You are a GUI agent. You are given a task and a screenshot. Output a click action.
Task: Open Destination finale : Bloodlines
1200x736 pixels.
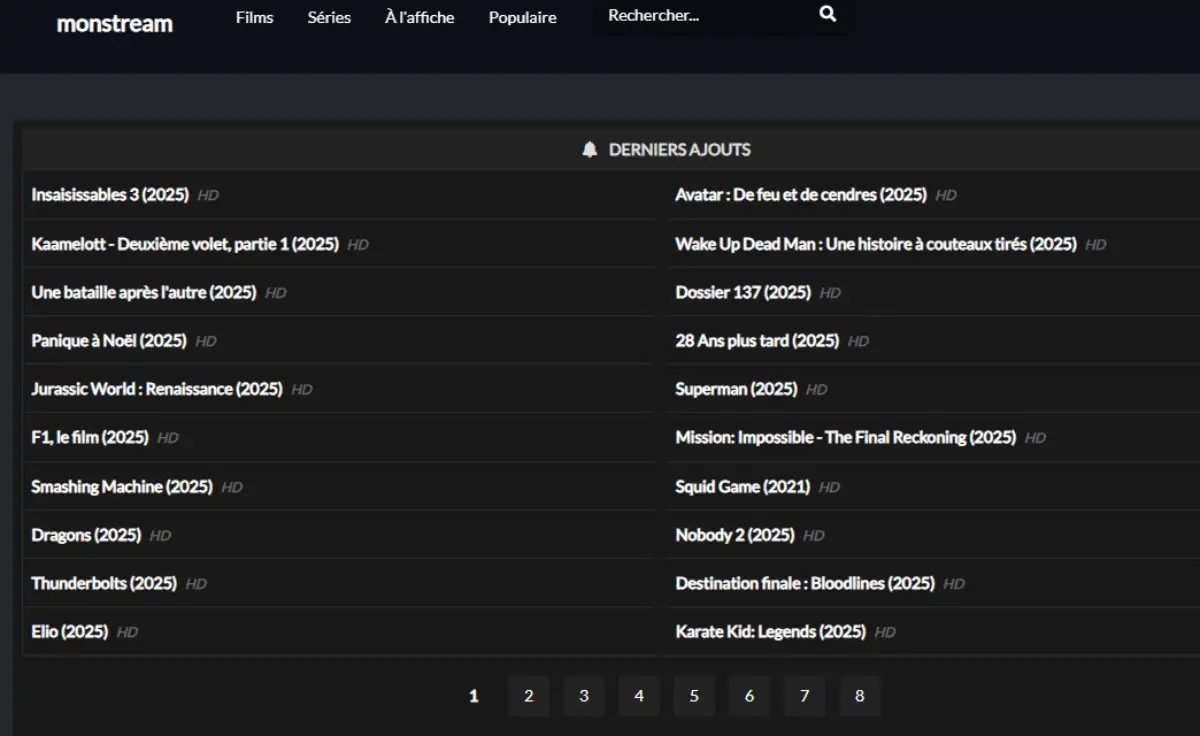pos(804,583)
